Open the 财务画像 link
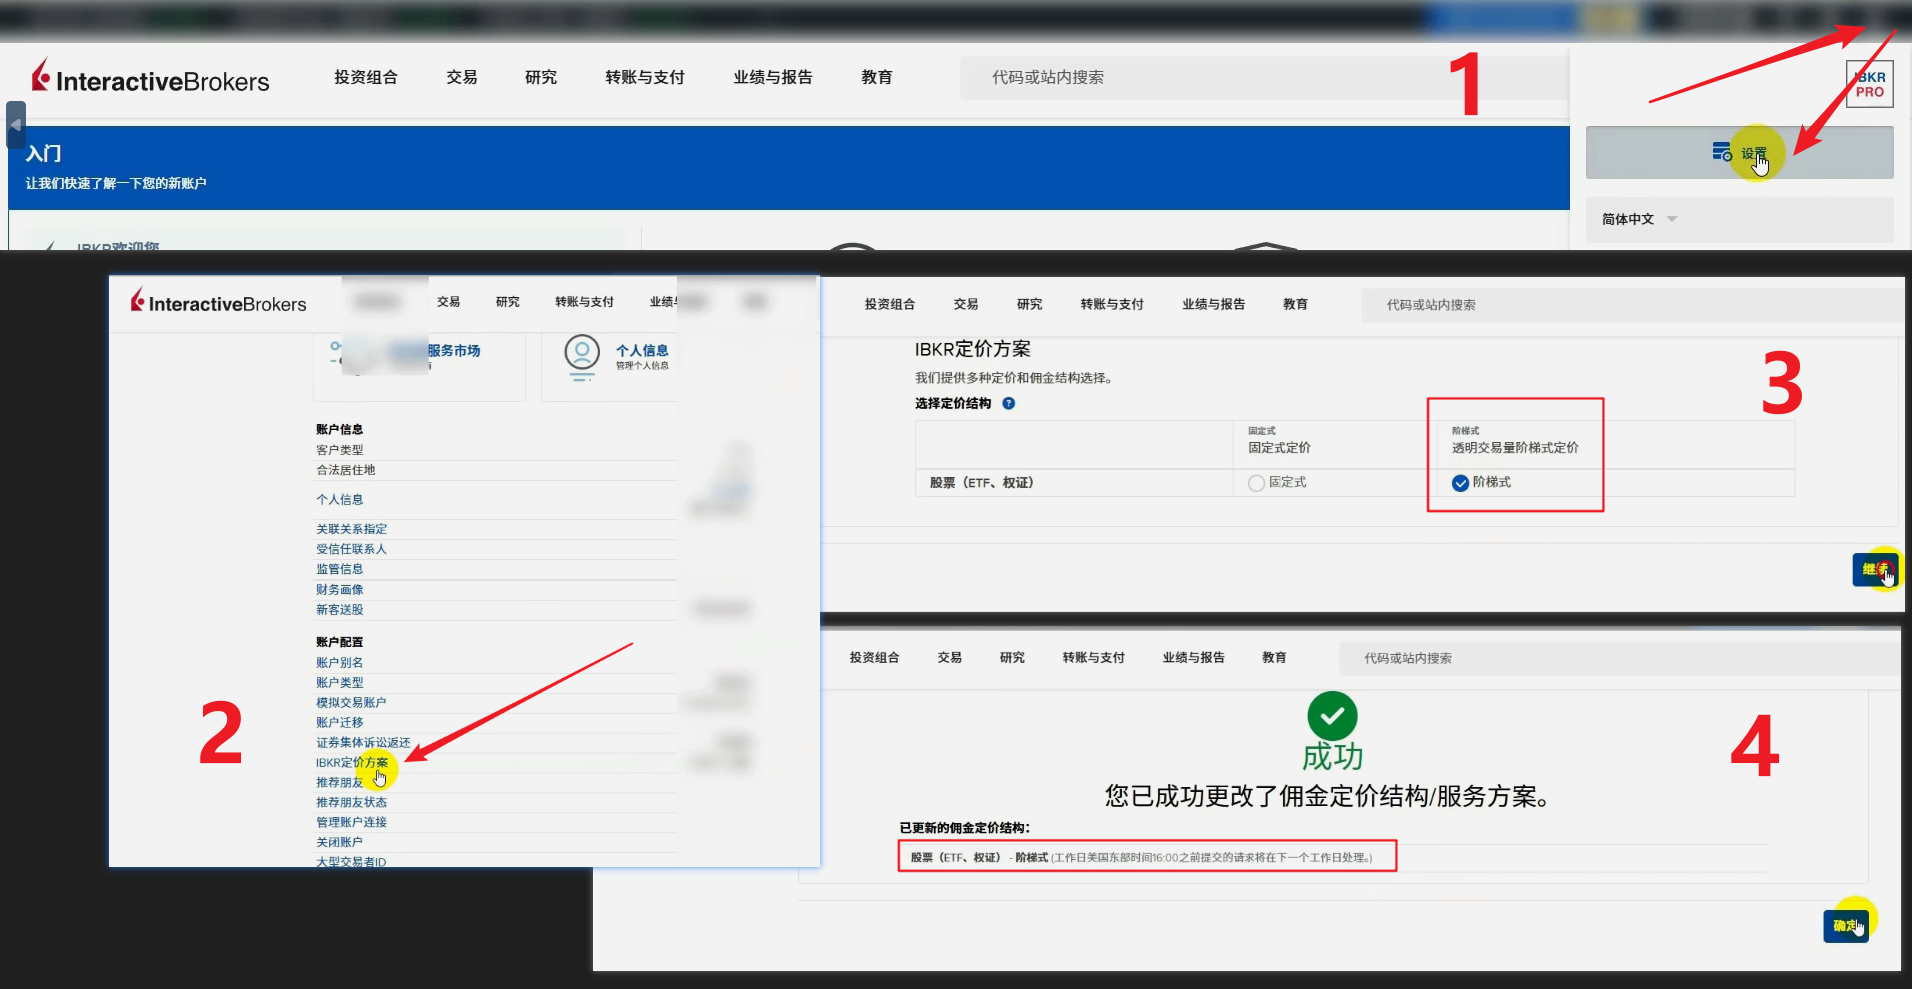Viewport: 1912px width, 989px height. pos(340,590)
